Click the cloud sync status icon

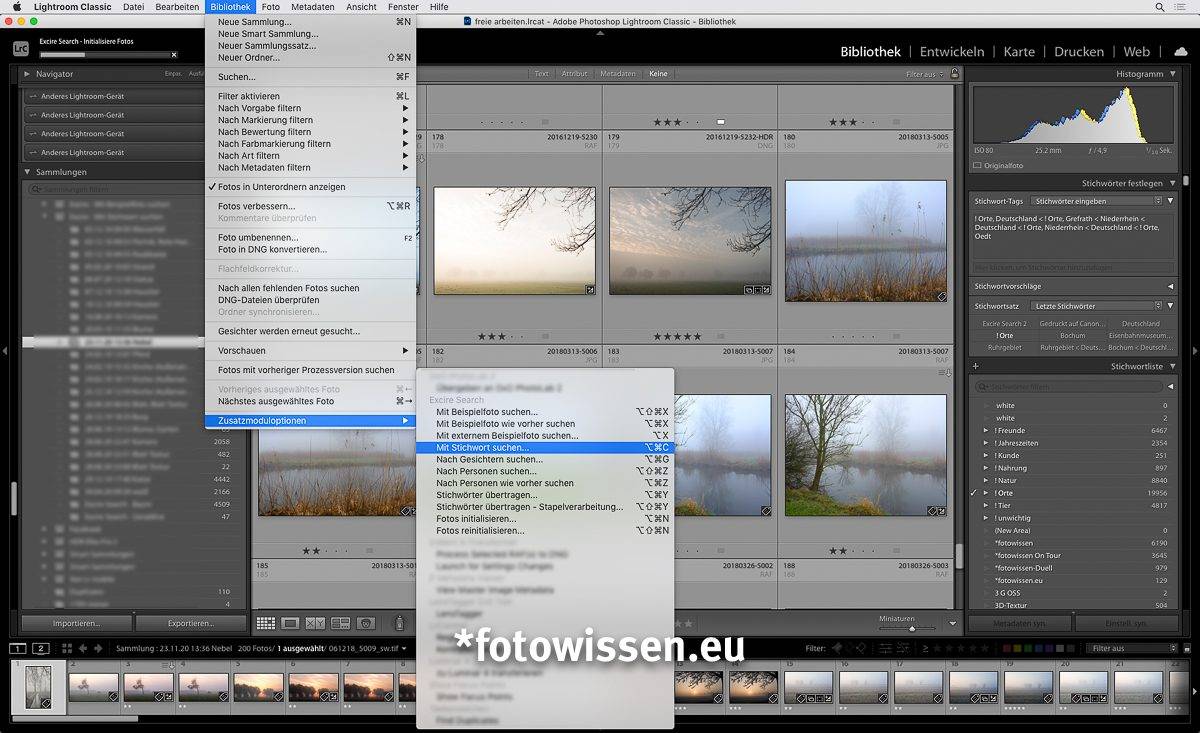click(x=1180, y=51)
